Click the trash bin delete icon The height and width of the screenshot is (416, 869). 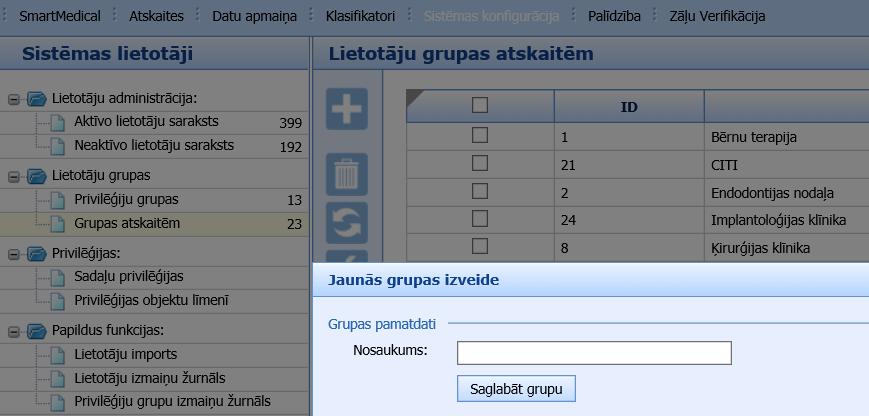coord(347,174)
